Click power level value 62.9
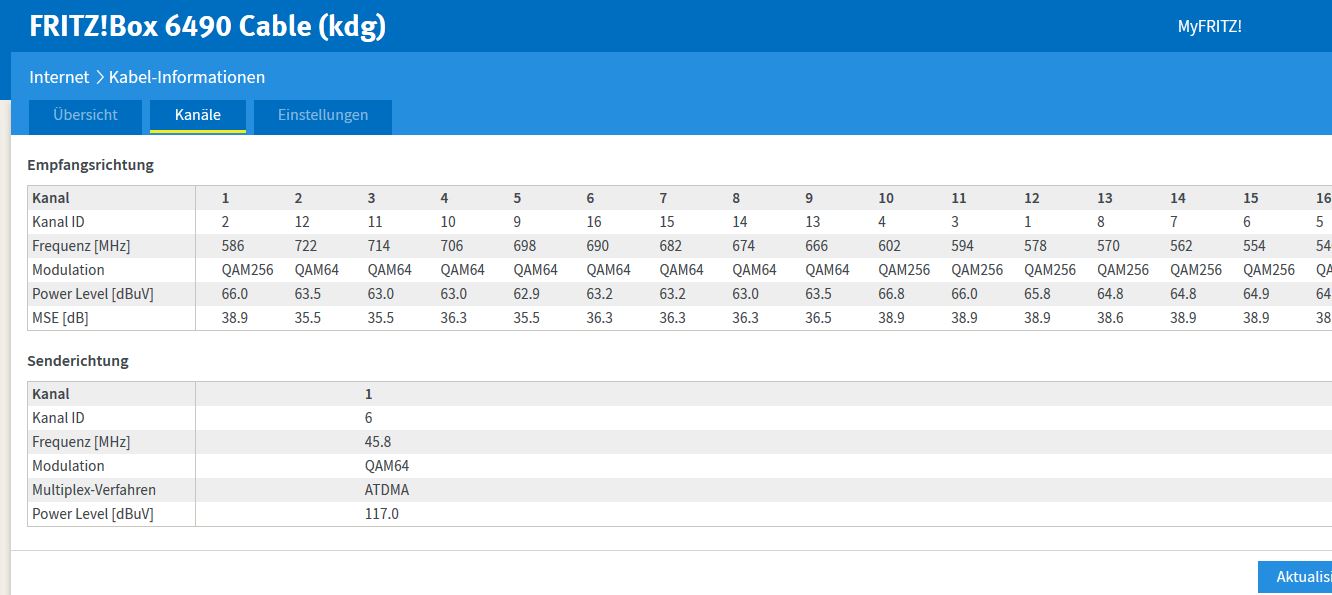The width and height of the screenshot is (1332, 595). click(527, 294)
